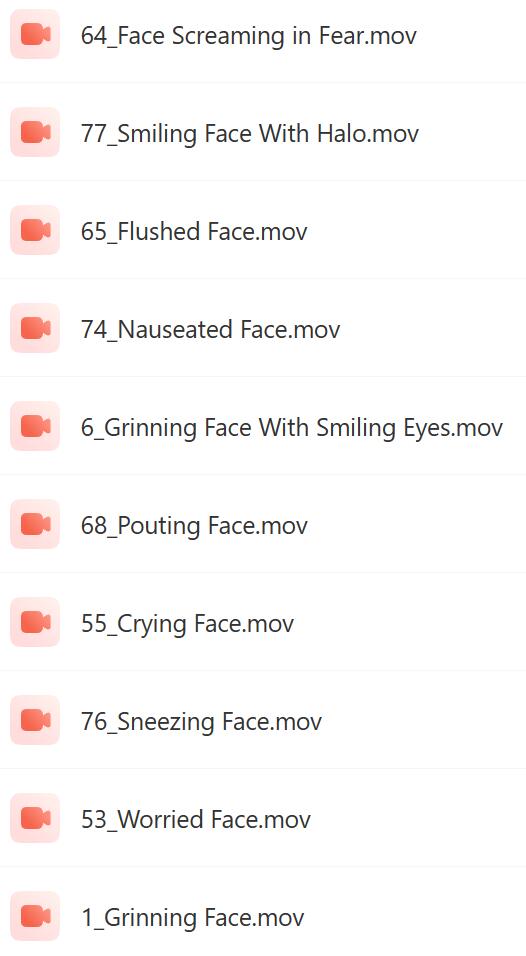This screenshot has width=526, height=956.
Task: Select the video icon for 76_Sneezing Face.mov
Action: pos(35,720)
